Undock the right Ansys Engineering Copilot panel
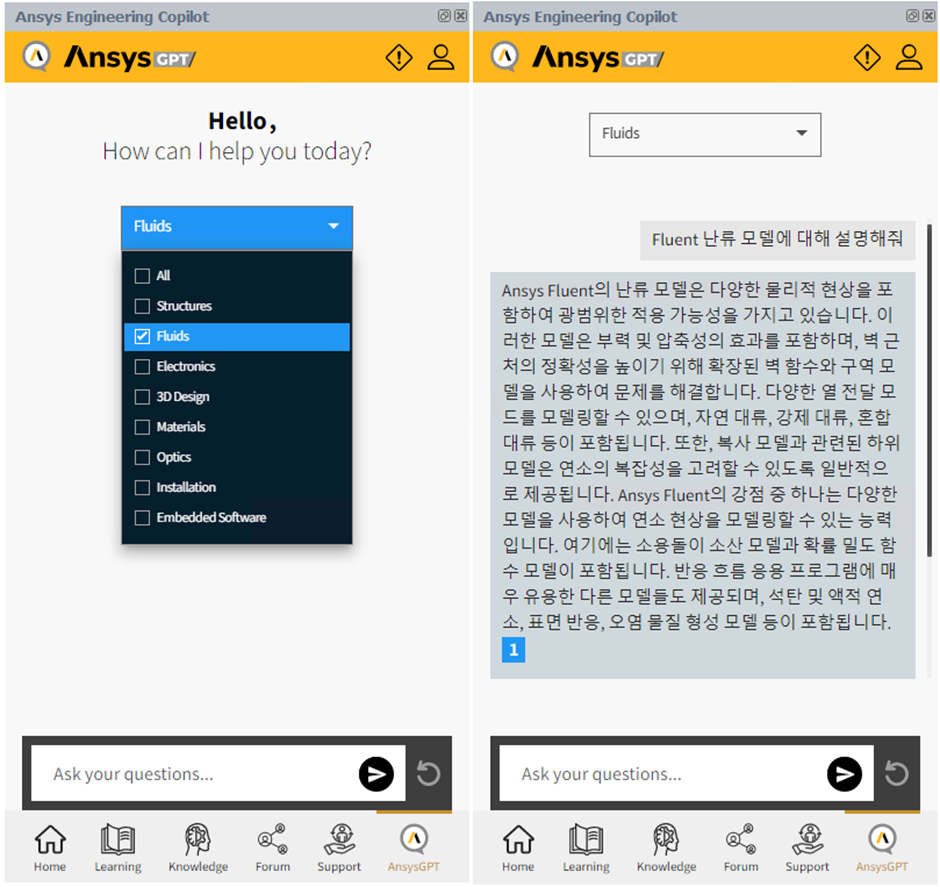This screenshot has width=940, height=887. [x=912, y=16]
